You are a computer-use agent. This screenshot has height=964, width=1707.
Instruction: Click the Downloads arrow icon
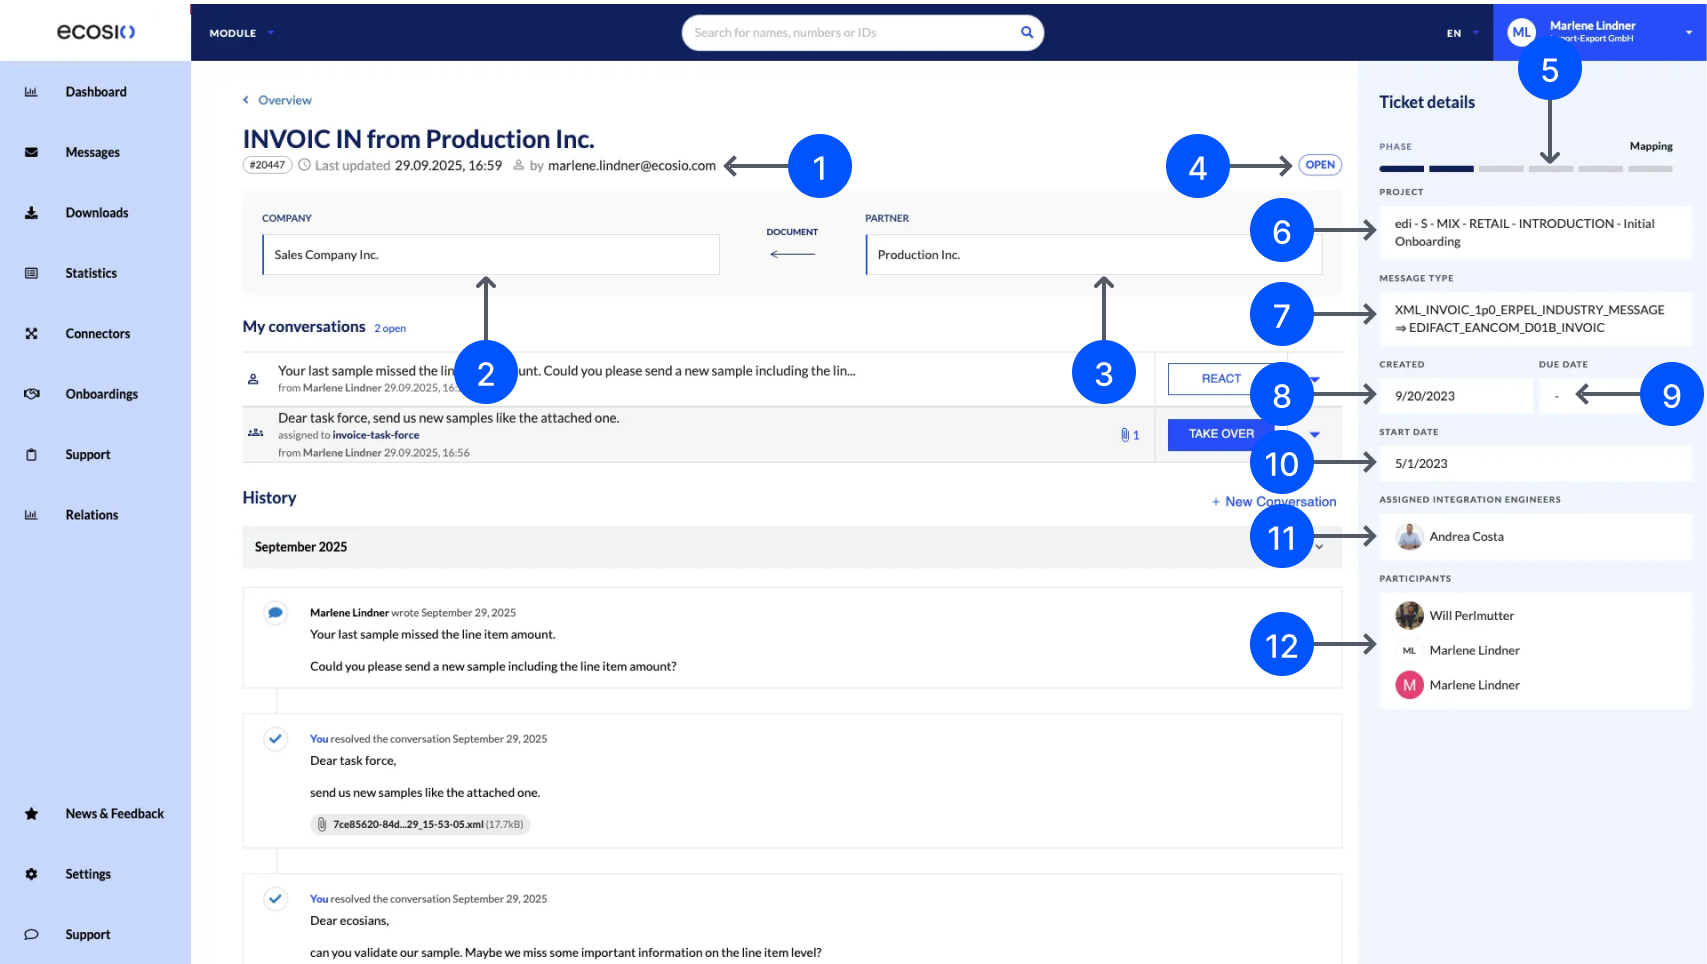(31, 213)
